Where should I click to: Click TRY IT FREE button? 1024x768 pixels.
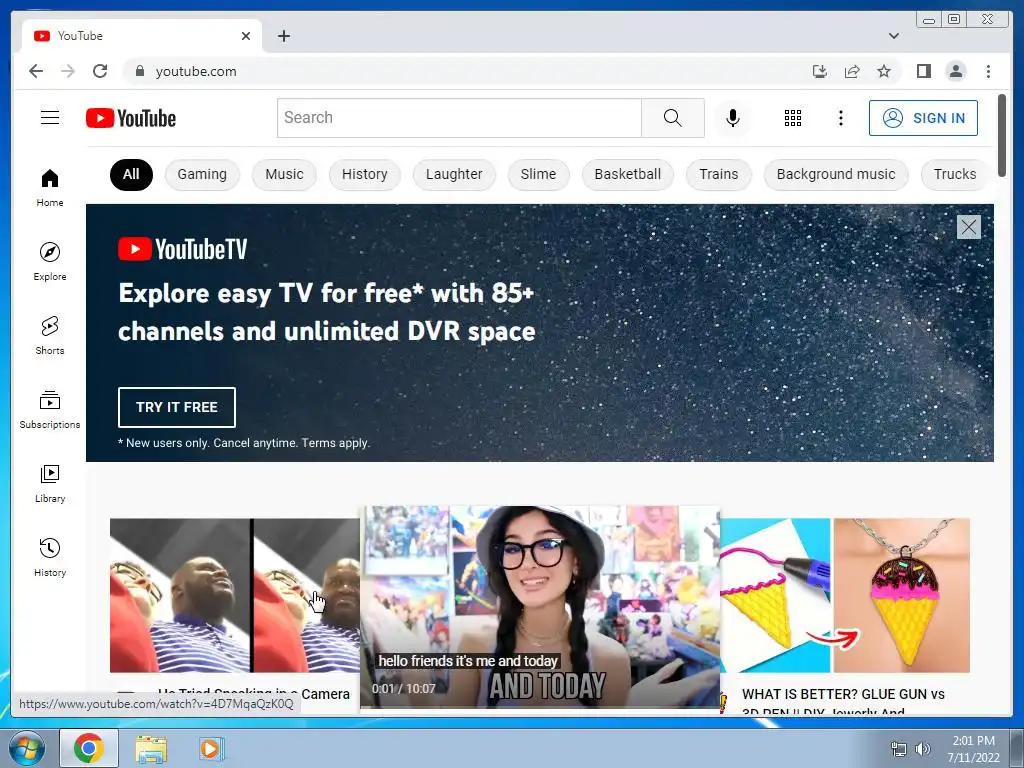click(x=176, y=407)
